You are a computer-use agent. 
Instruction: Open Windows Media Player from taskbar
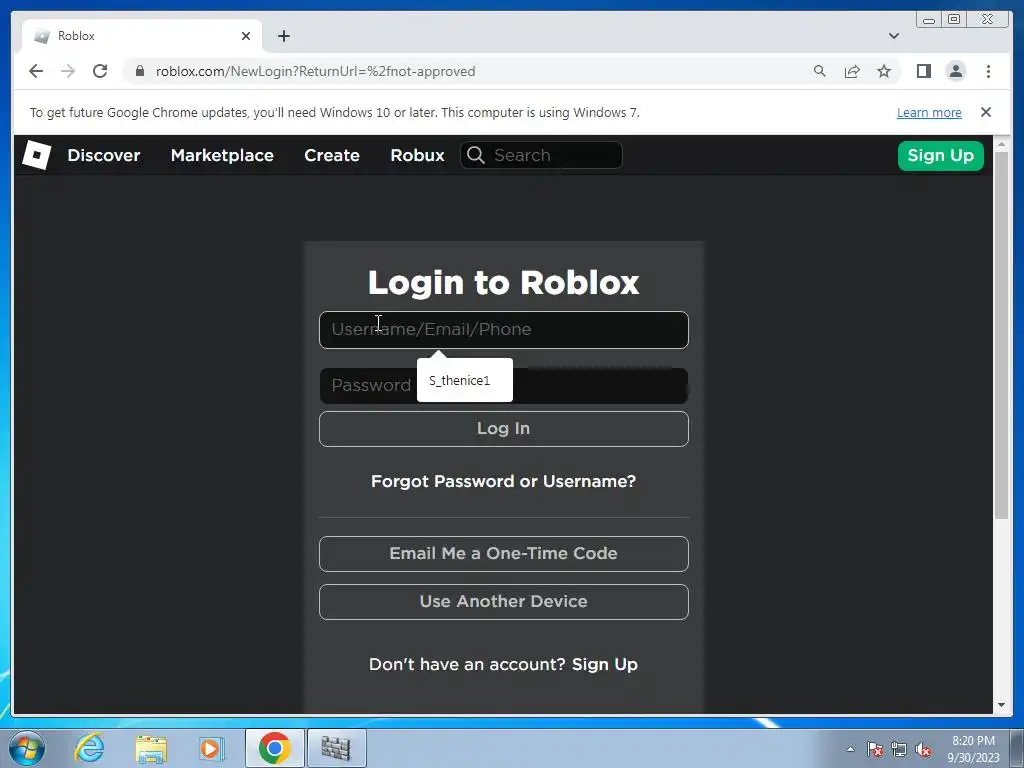212,748
